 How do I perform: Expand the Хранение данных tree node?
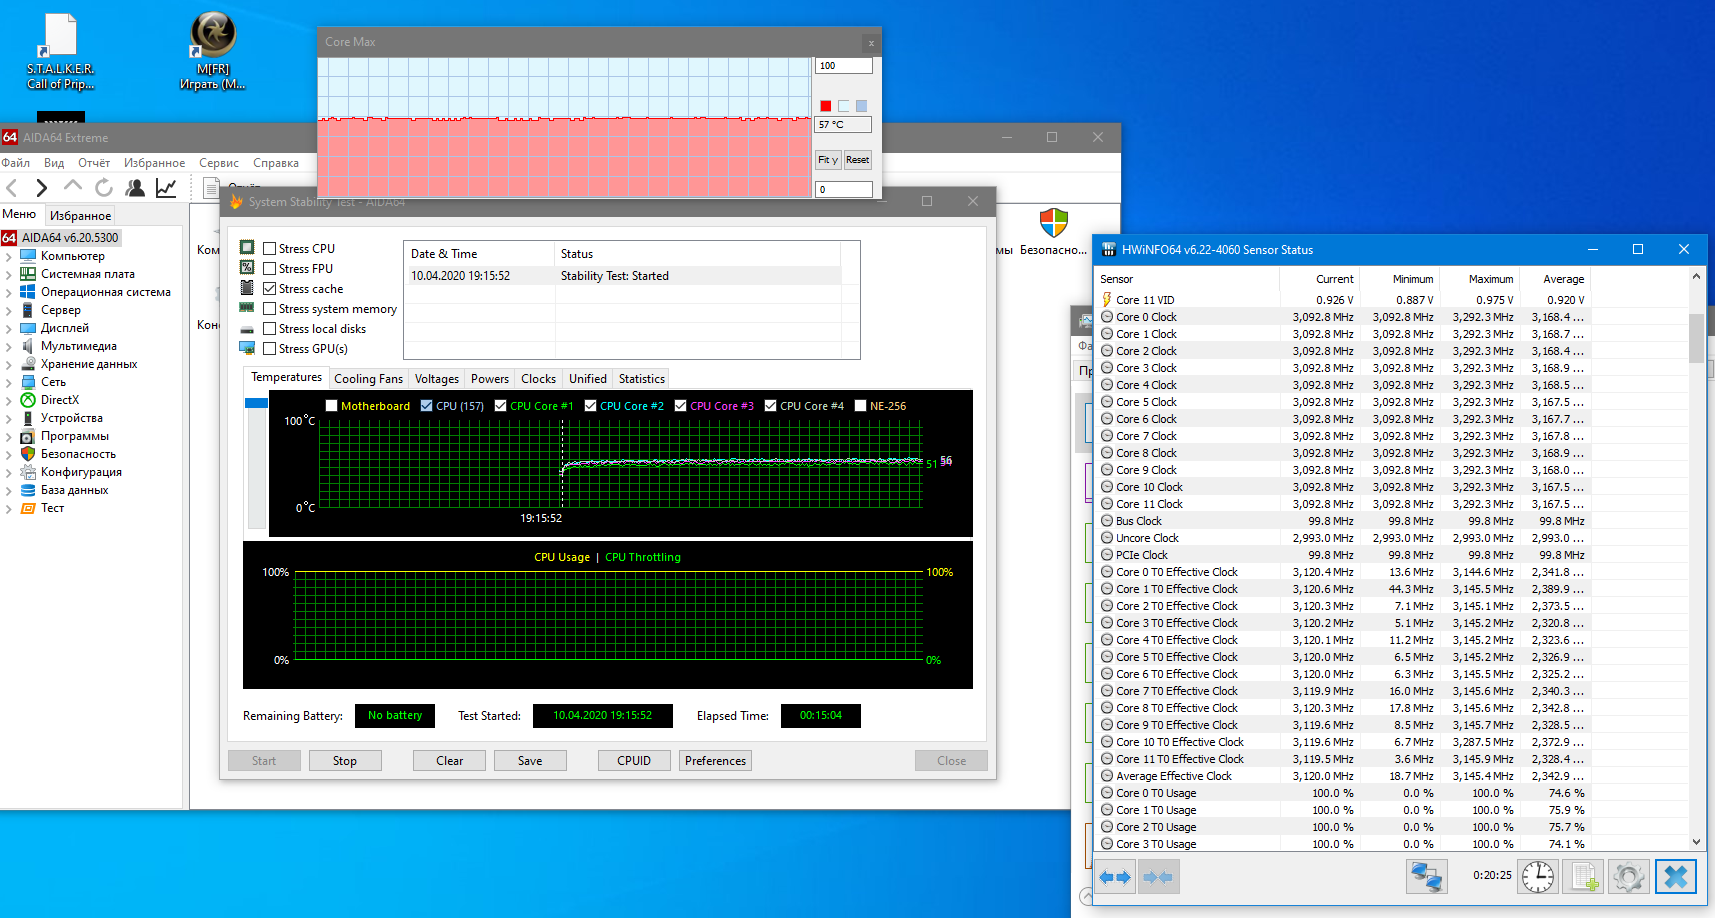click(x=9, y=365)
